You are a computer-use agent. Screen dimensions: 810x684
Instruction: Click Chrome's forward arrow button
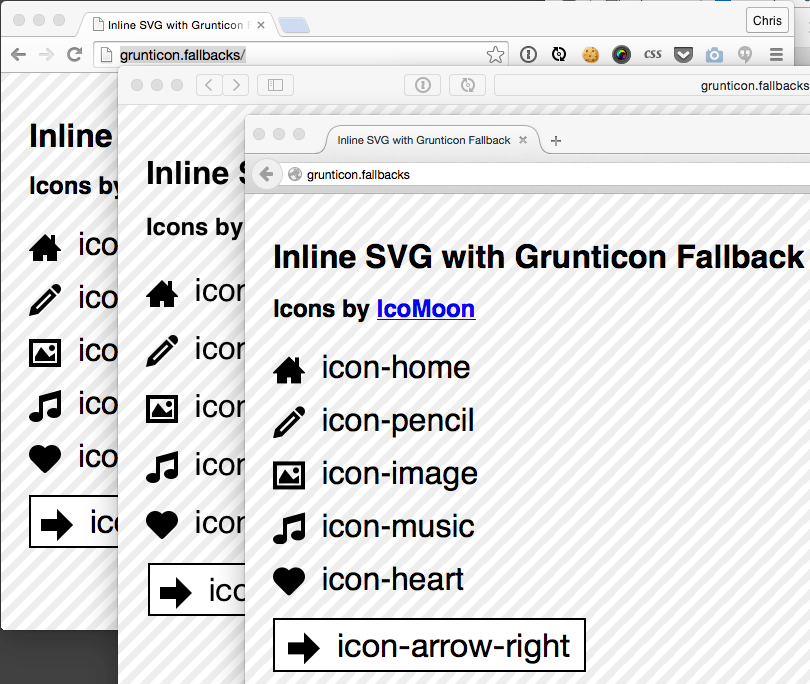coord(46,54)
